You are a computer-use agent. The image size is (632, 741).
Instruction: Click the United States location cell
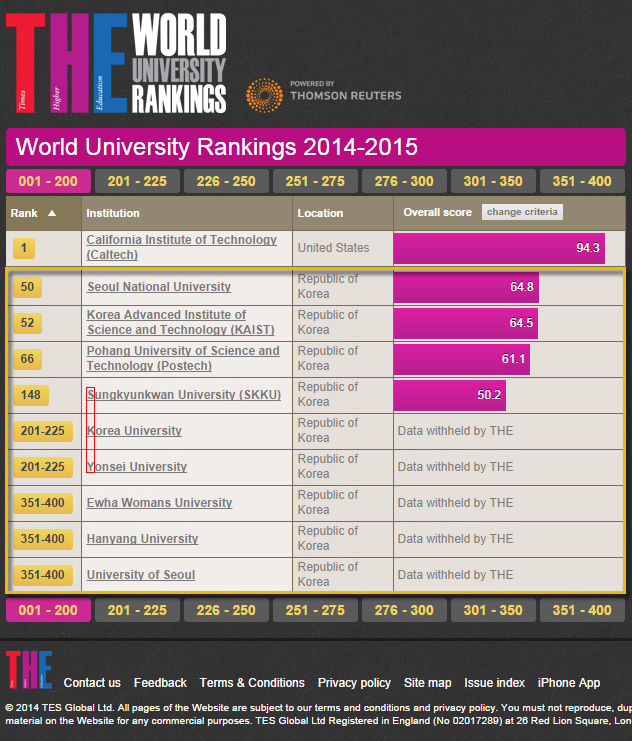coord(343,248)
